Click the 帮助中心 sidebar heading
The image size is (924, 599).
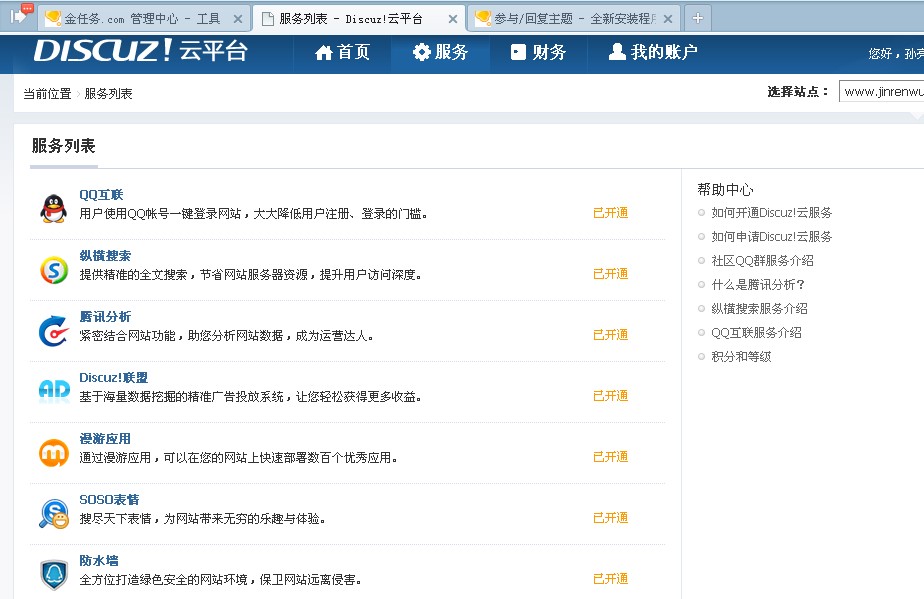pyautogui.click(x=725, y=189)
